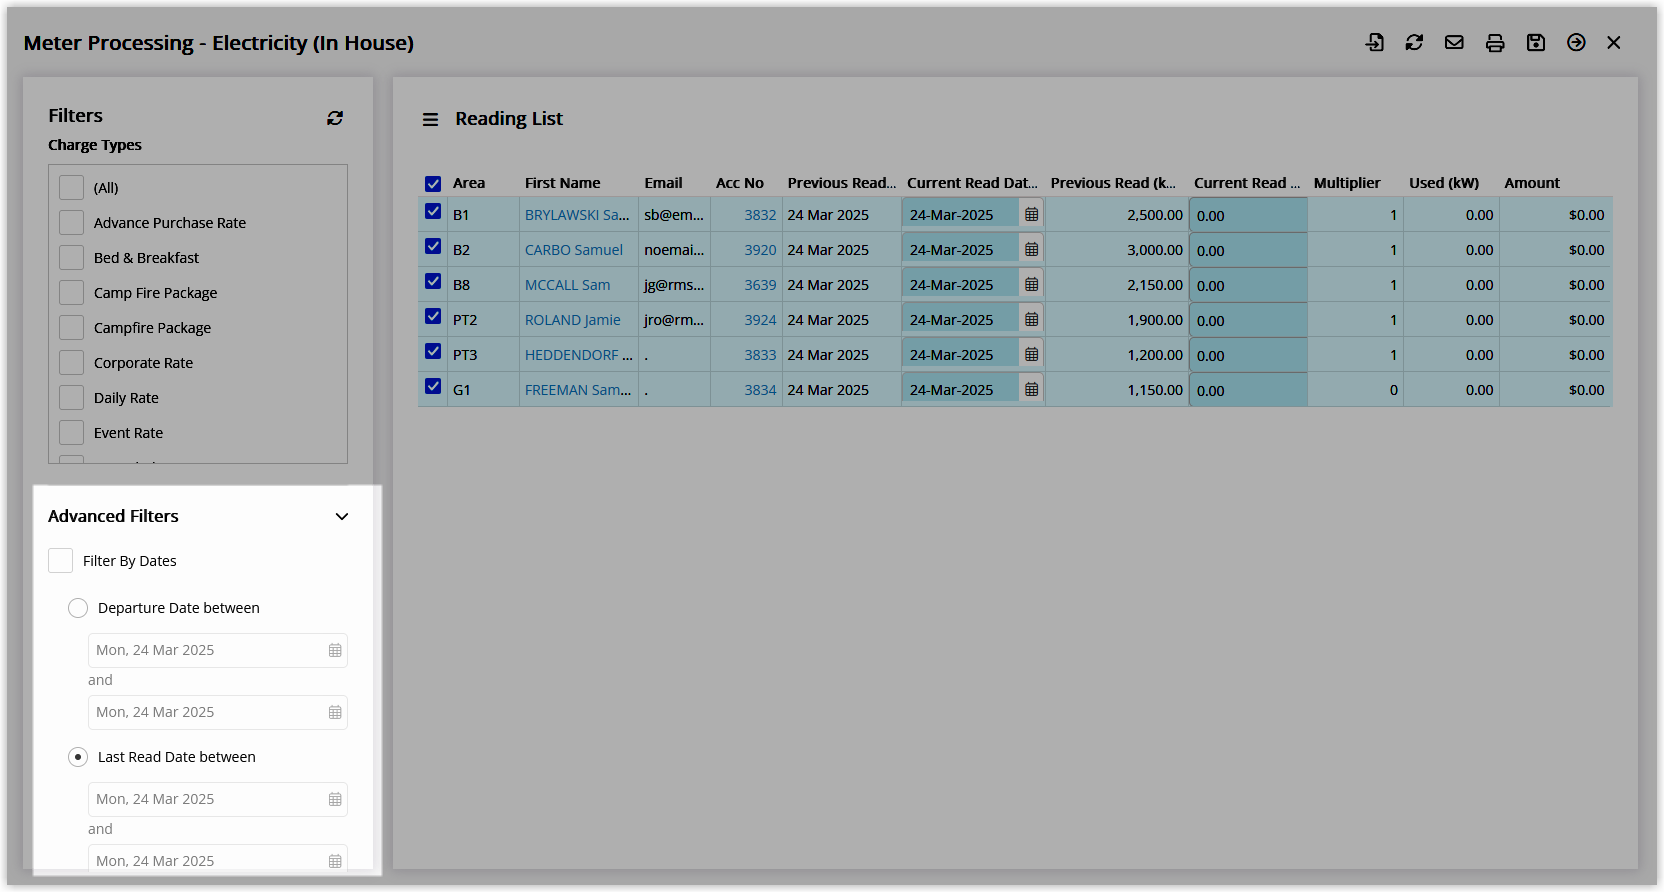Sort by the Area column header
Viewport: 1665px width, 893px height.
[x=469, y=183]
